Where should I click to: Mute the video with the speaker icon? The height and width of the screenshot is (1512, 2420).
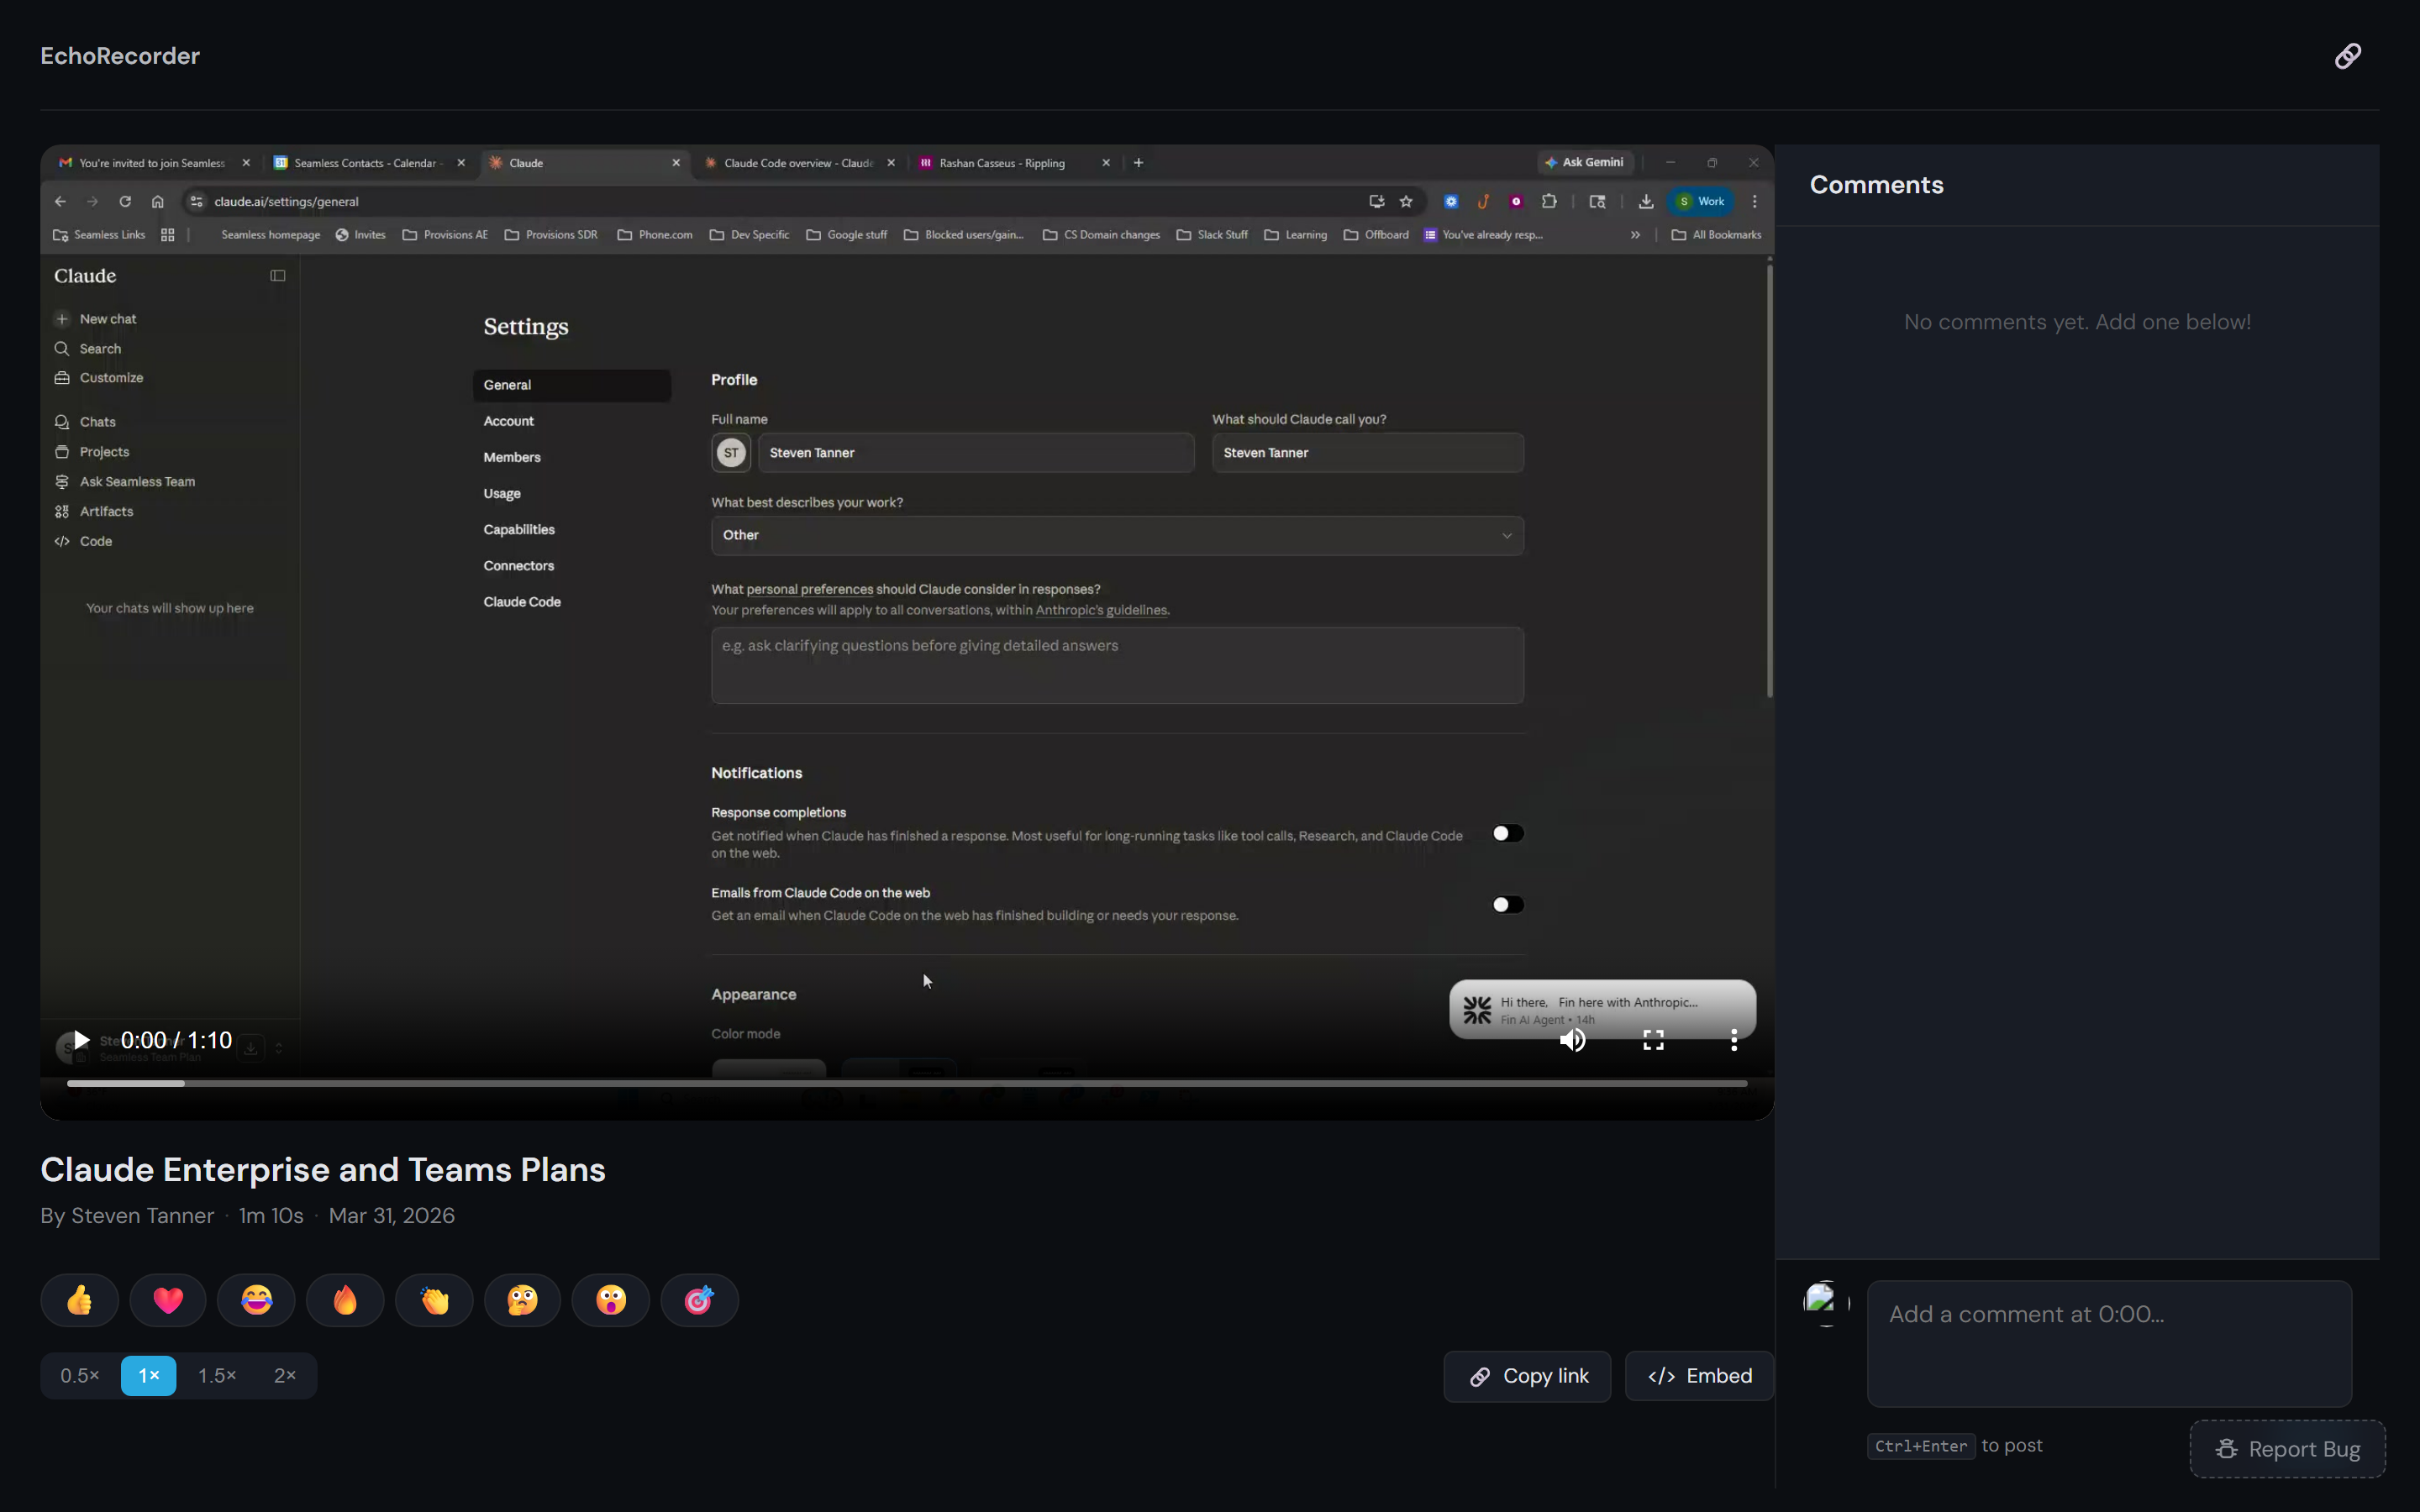(x=1573, y=1040)
